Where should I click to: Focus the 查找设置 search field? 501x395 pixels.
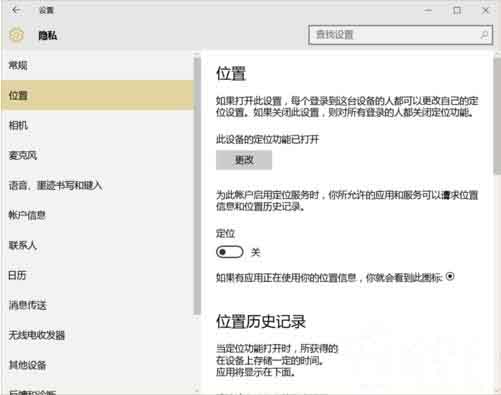pyautogui.click(x=400, y=35)
